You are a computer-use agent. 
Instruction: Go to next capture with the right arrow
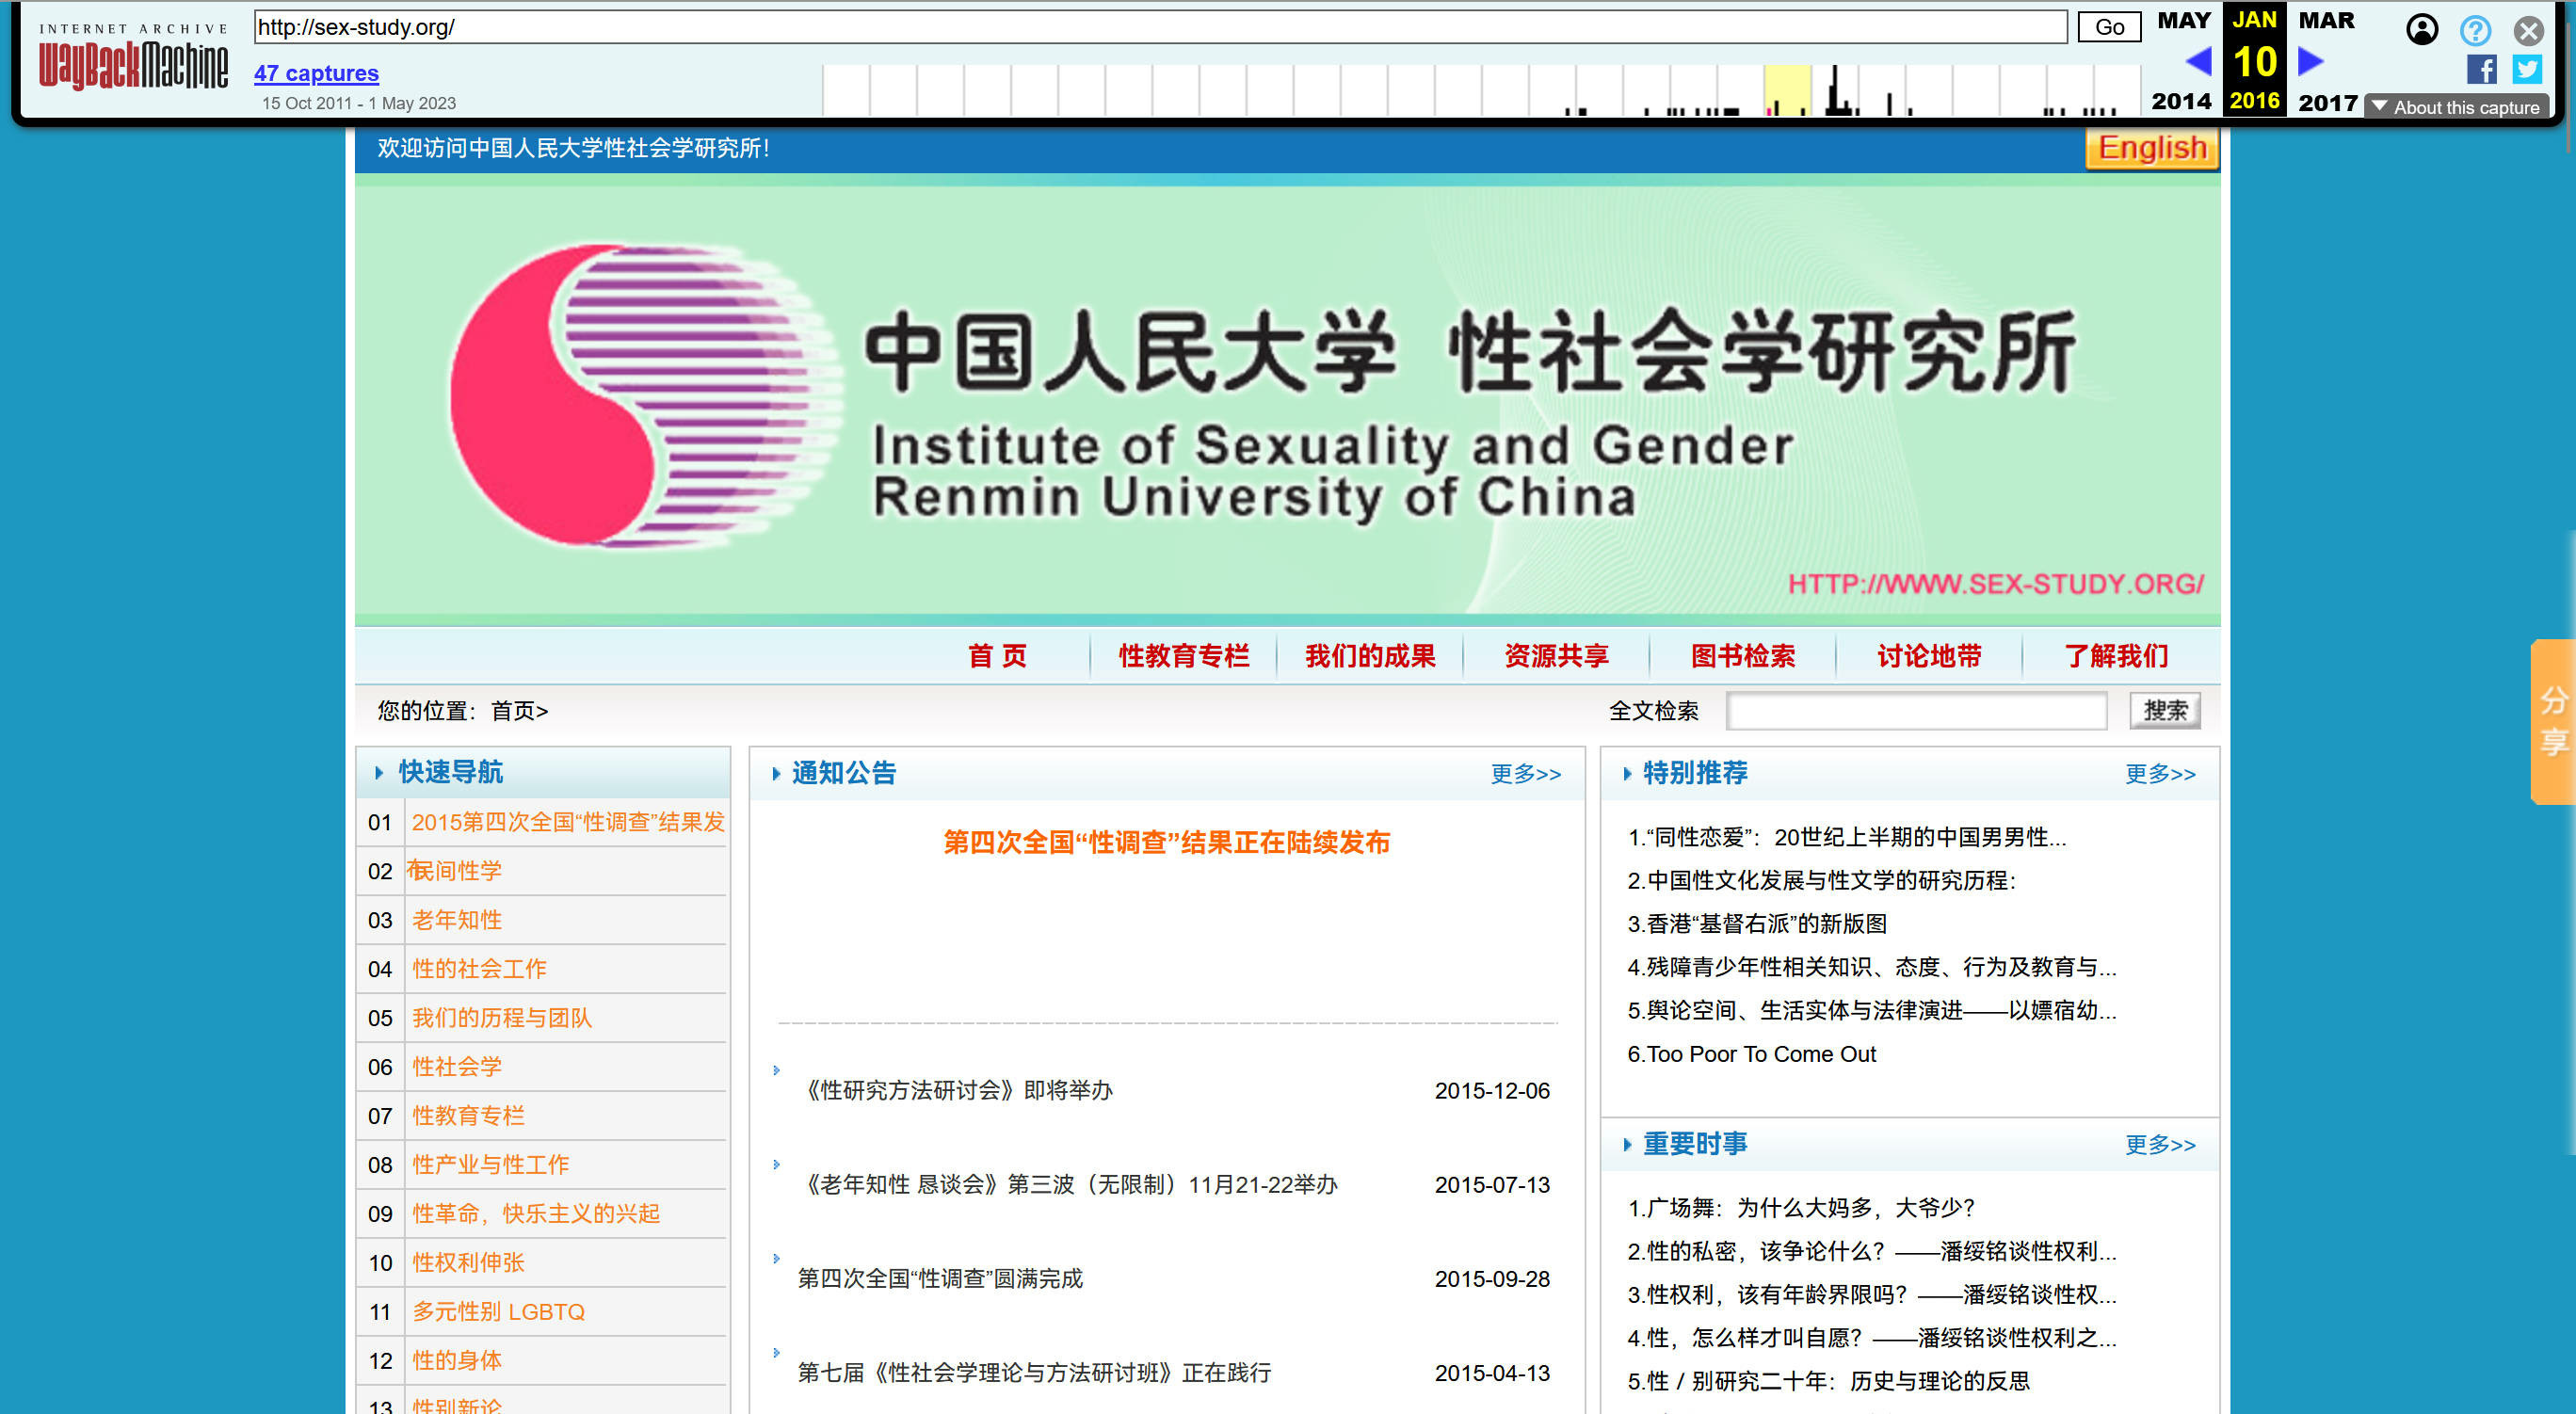pos(2310,62)
